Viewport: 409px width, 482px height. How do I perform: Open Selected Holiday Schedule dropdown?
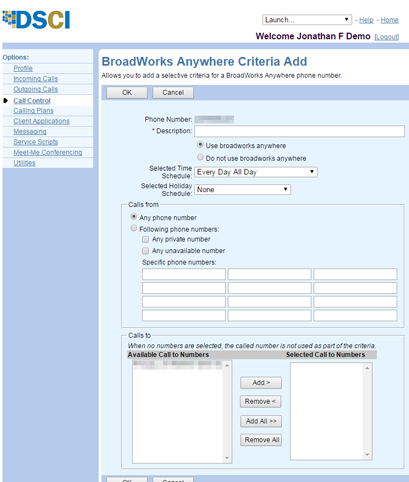tap(242, 189)
